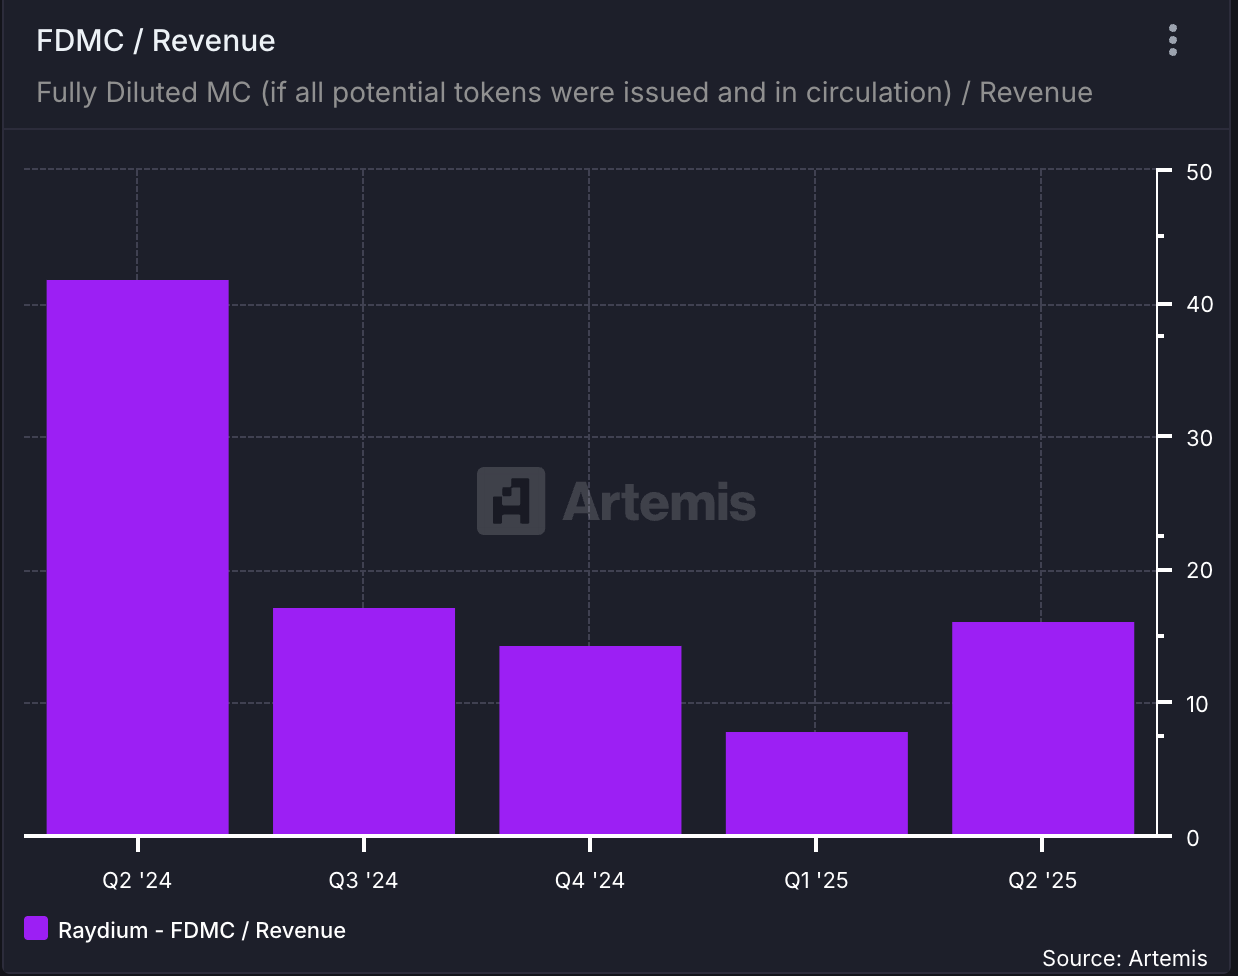Click the FDMC / Revenue chart title
This screenshot has width=1238, height=976.
[156, 41]
